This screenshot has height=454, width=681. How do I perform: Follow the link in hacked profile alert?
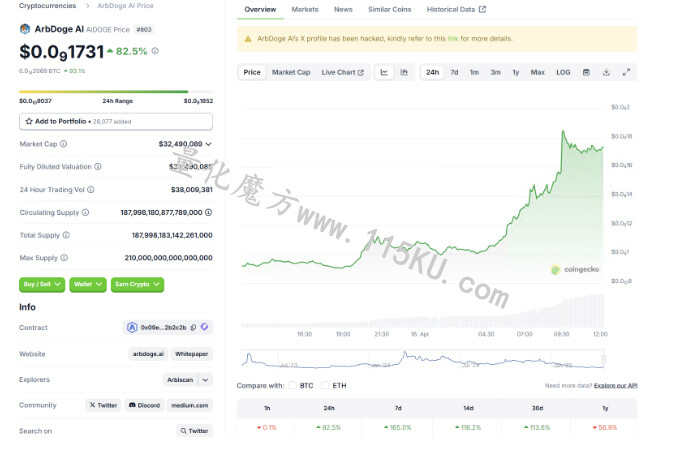(453, 39)
